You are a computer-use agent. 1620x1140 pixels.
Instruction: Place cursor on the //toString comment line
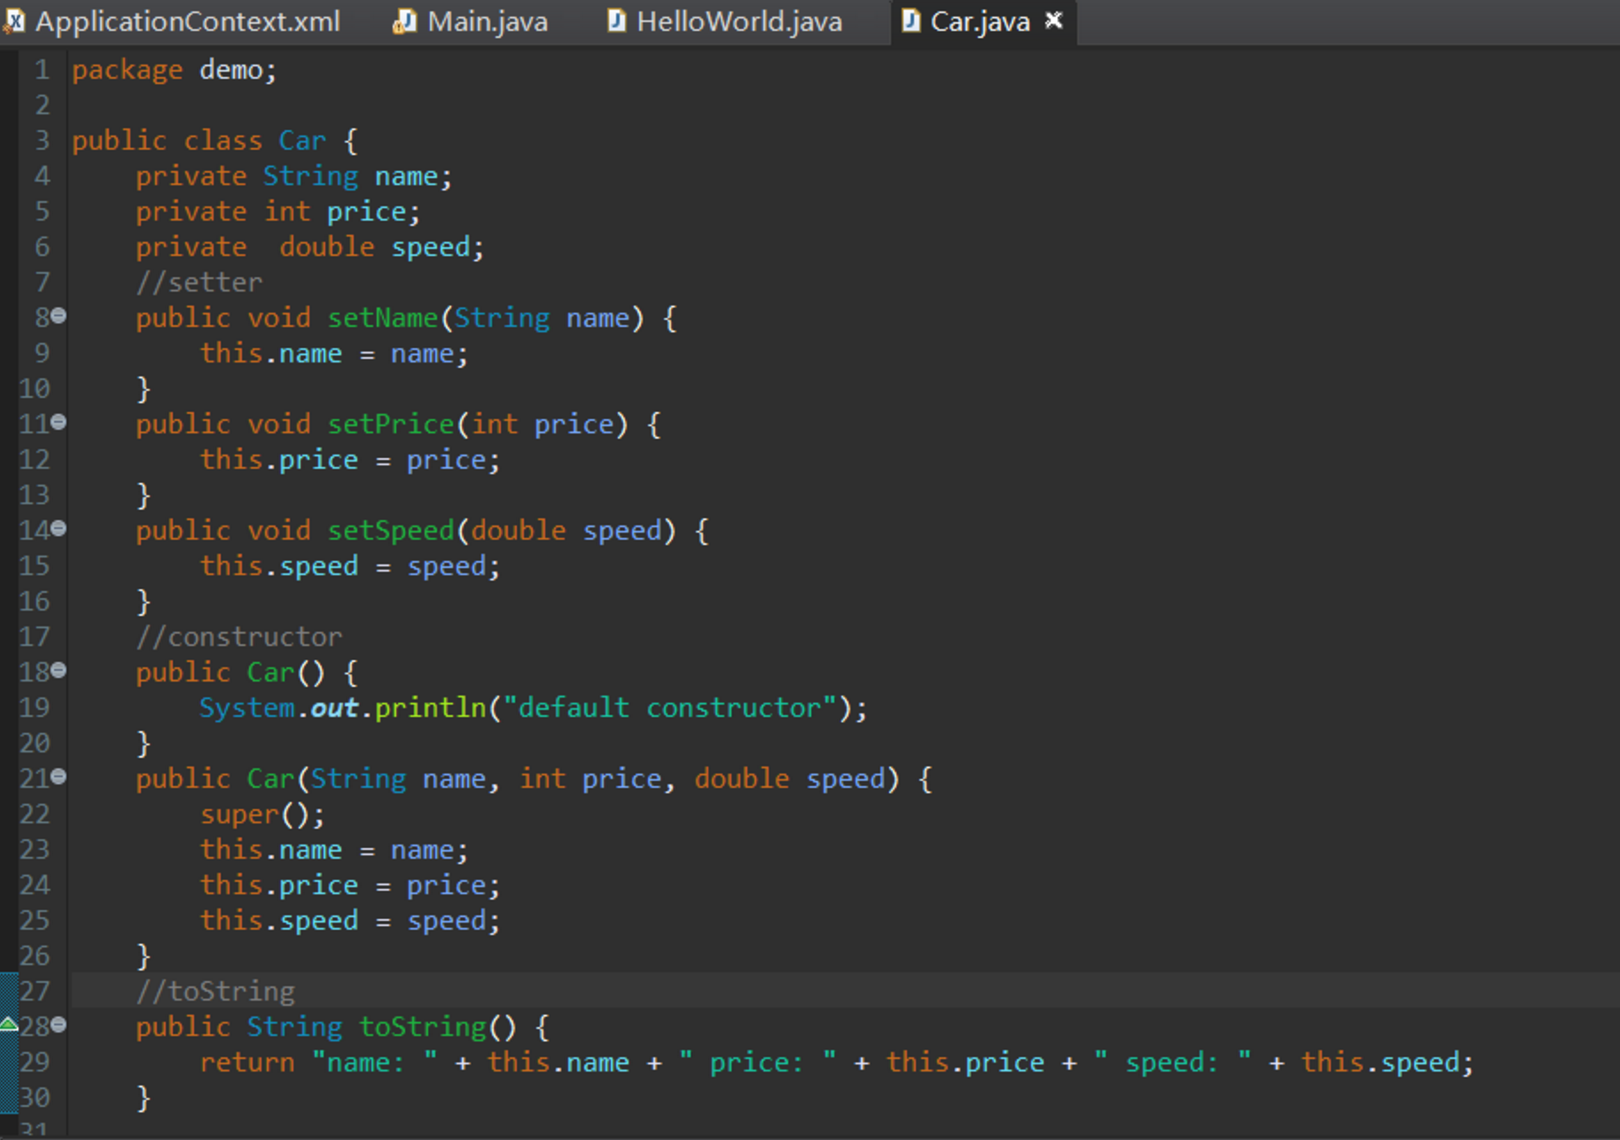point(215,991)
